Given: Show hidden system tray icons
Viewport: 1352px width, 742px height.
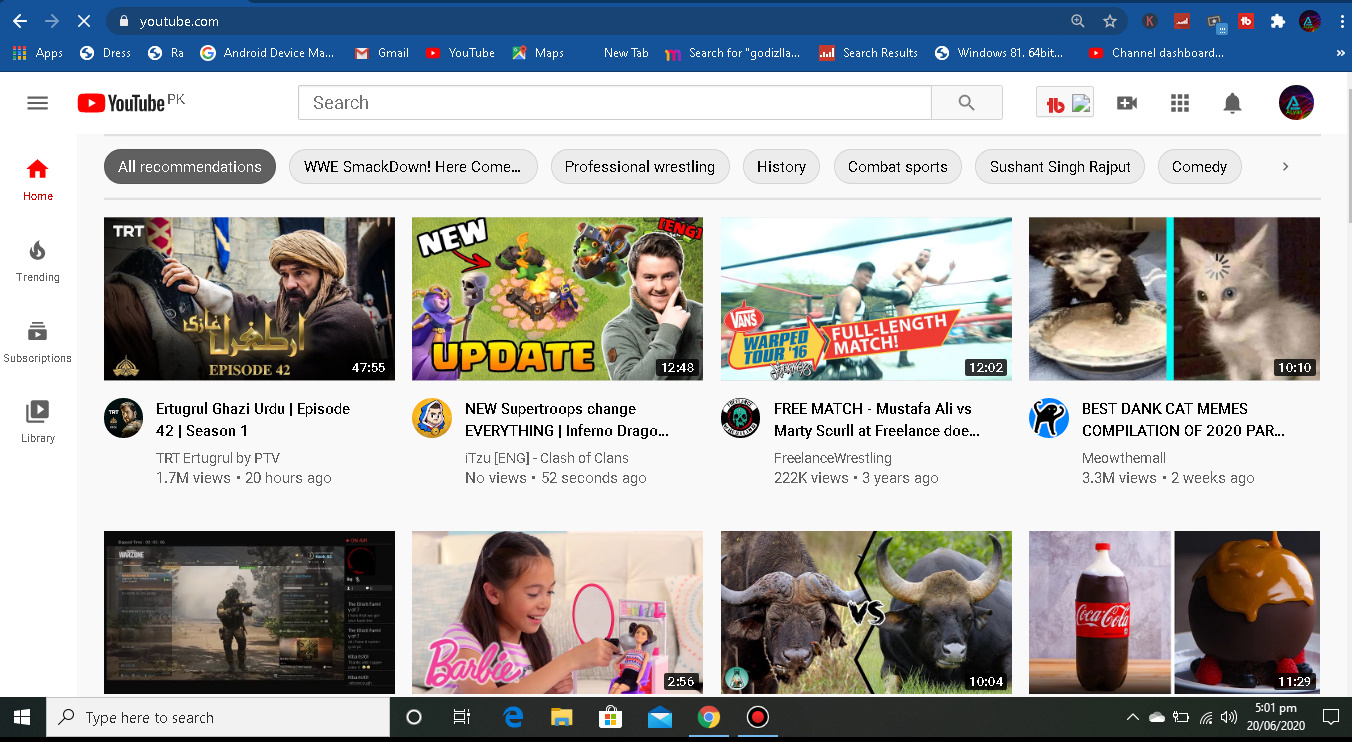Looking at the screenshot, I should pos(1132,717).
